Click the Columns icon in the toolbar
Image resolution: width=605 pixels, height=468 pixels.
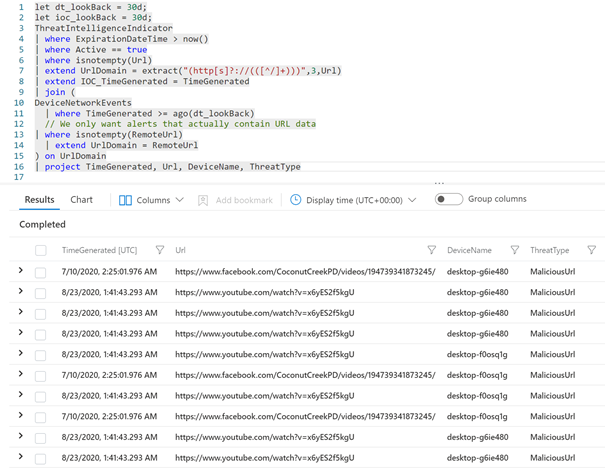pos(126,200)
